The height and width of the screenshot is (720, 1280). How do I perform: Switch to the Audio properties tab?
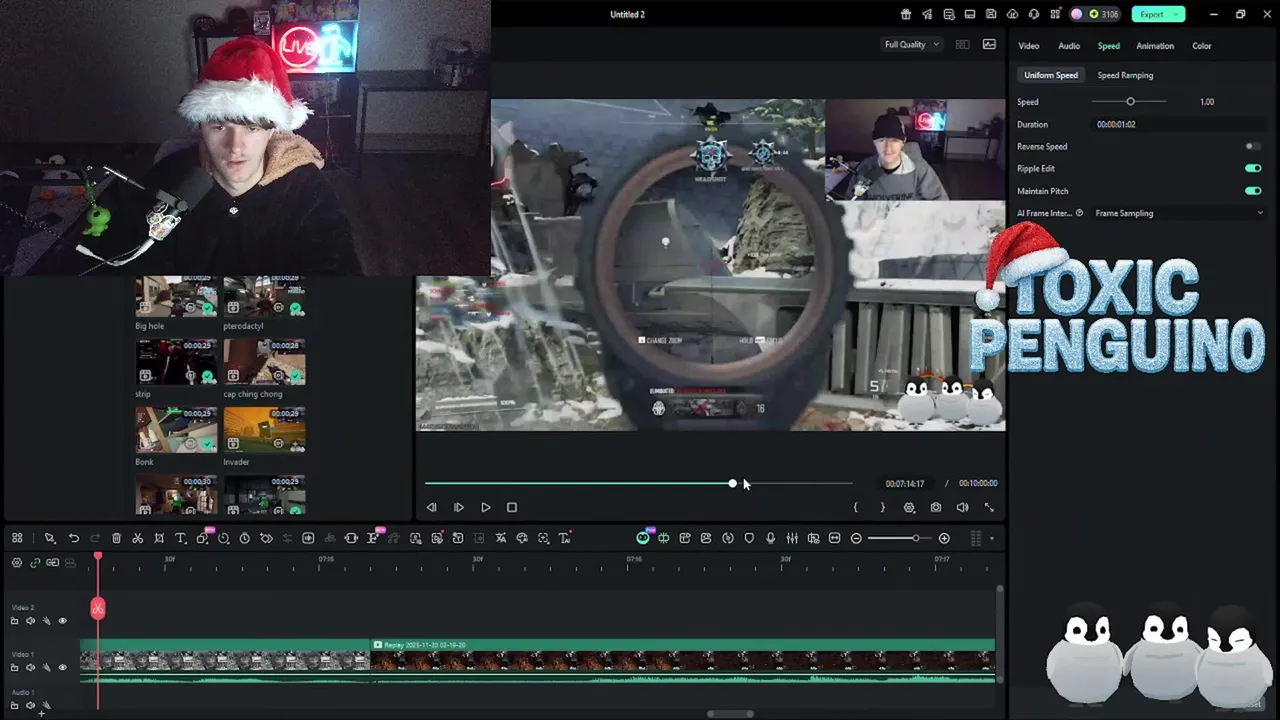point(1069,46)
